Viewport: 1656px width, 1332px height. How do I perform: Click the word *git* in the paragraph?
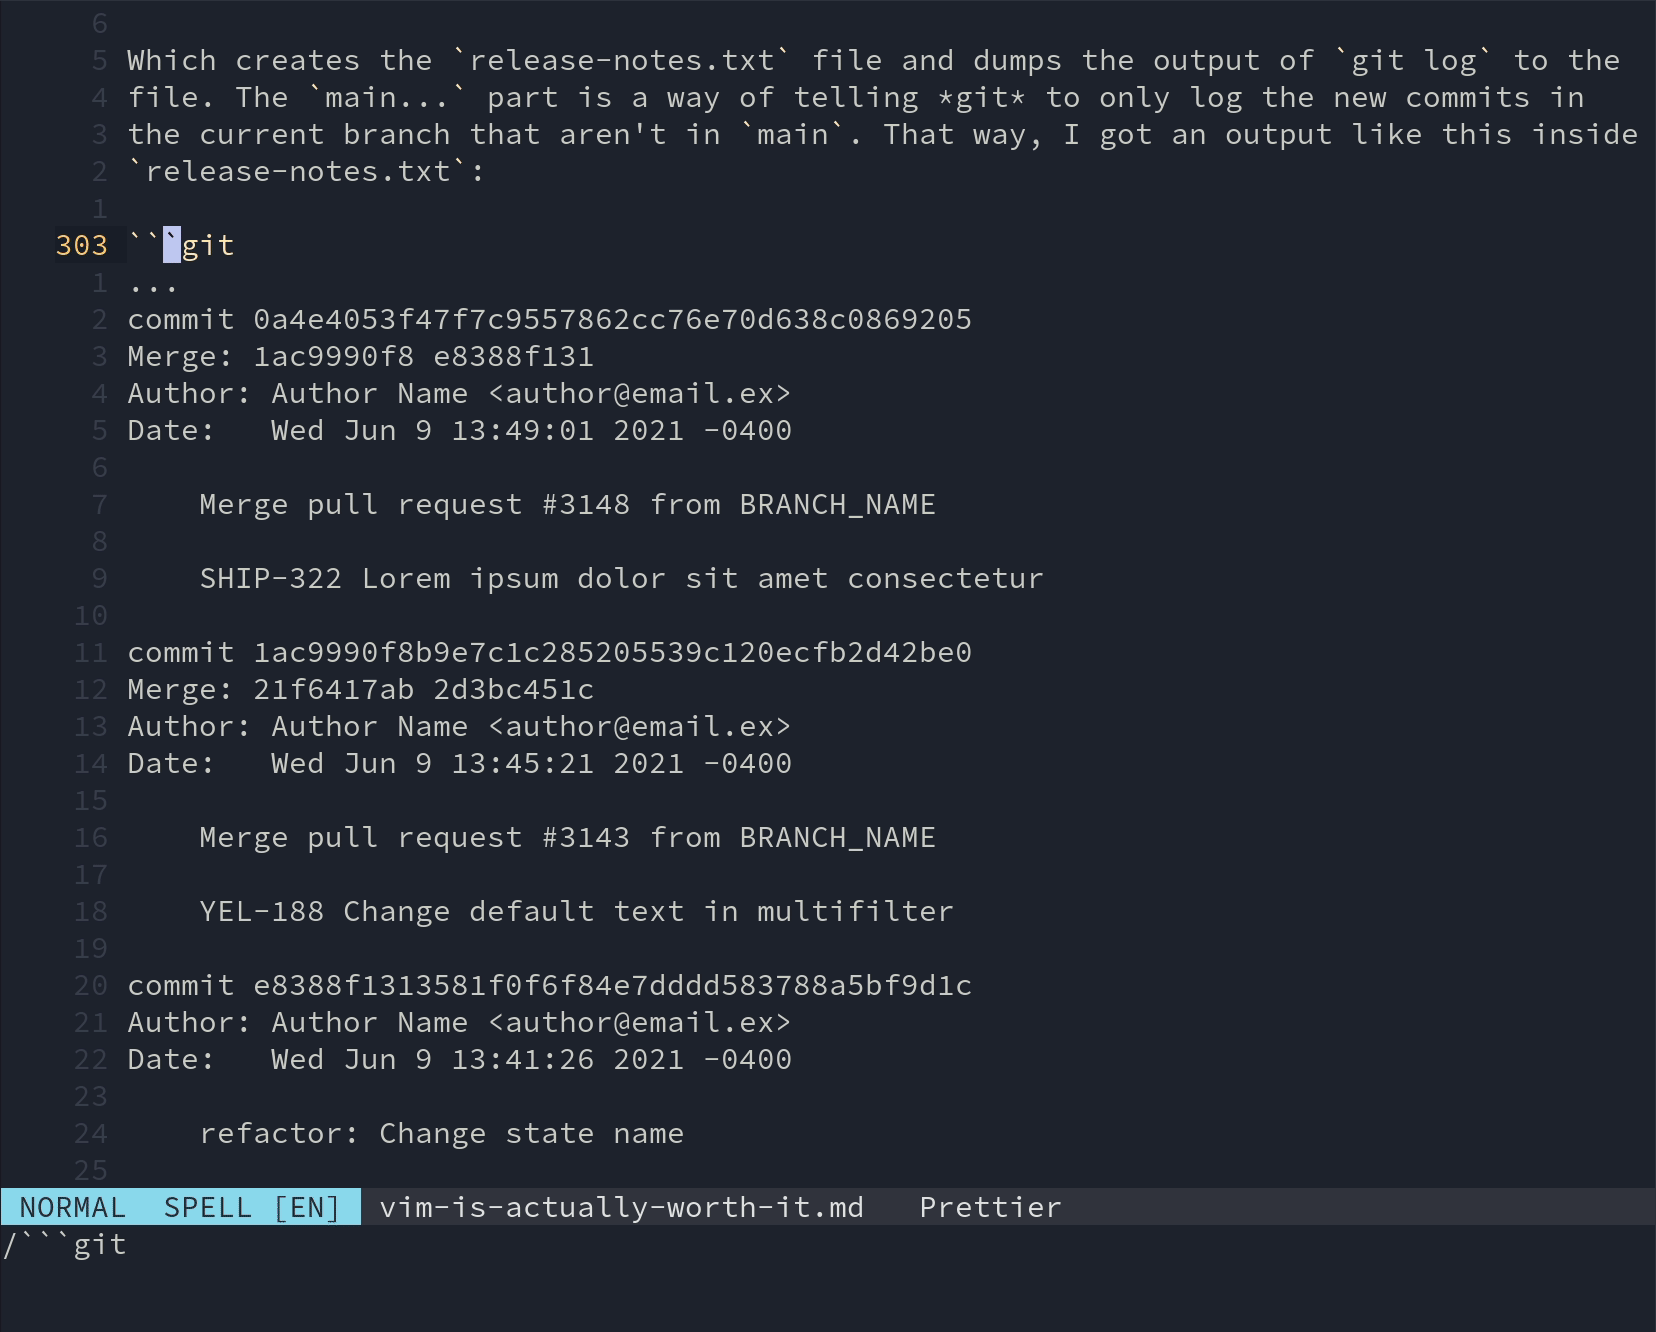coord(981,98)
